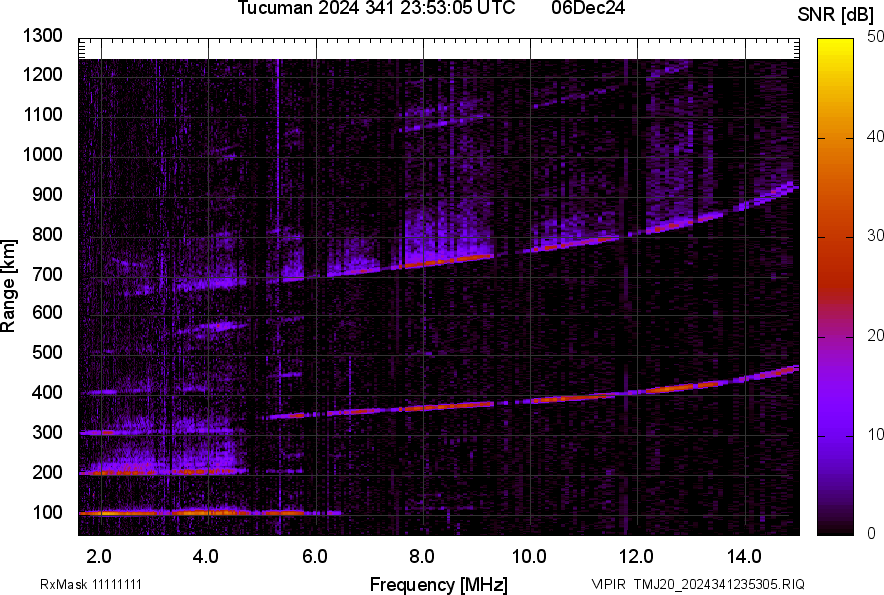Click the range tick label '300'
884x595 pixels.
point(47,432)
